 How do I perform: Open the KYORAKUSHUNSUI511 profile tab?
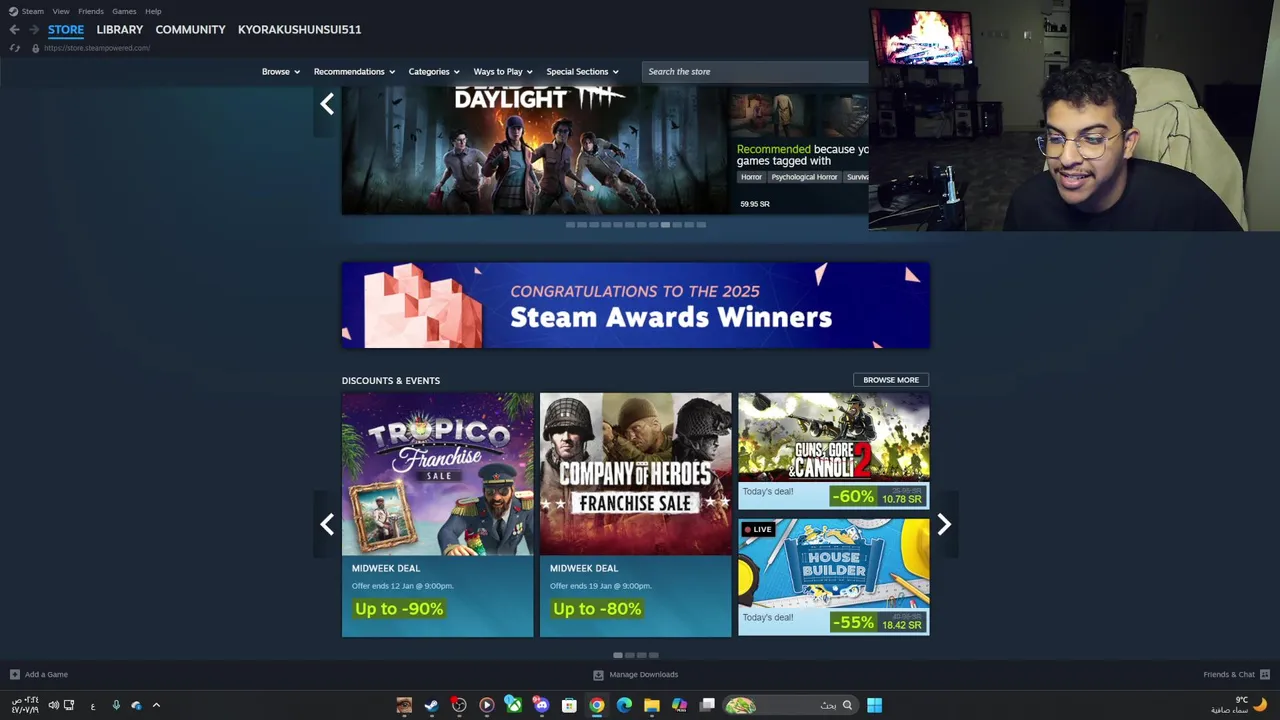299,29
